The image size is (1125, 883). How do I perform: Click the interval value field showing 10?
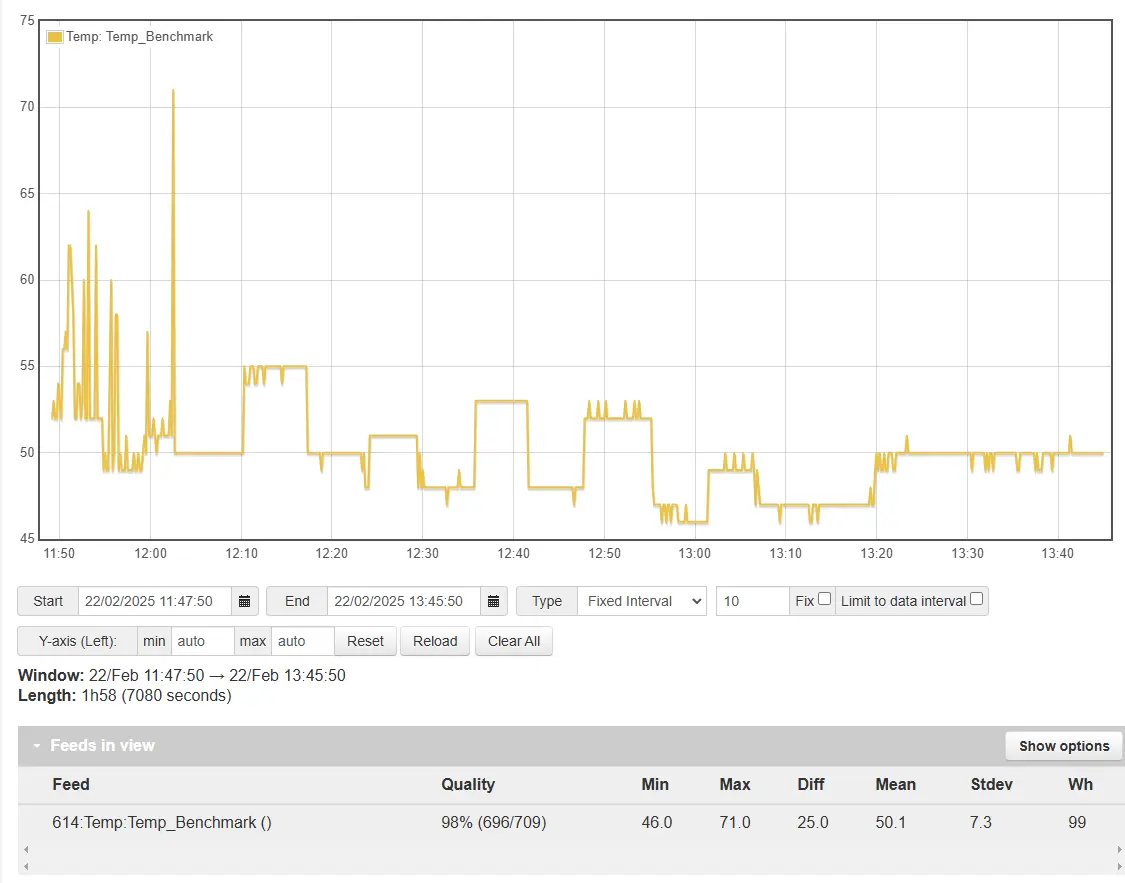(752, 601)
